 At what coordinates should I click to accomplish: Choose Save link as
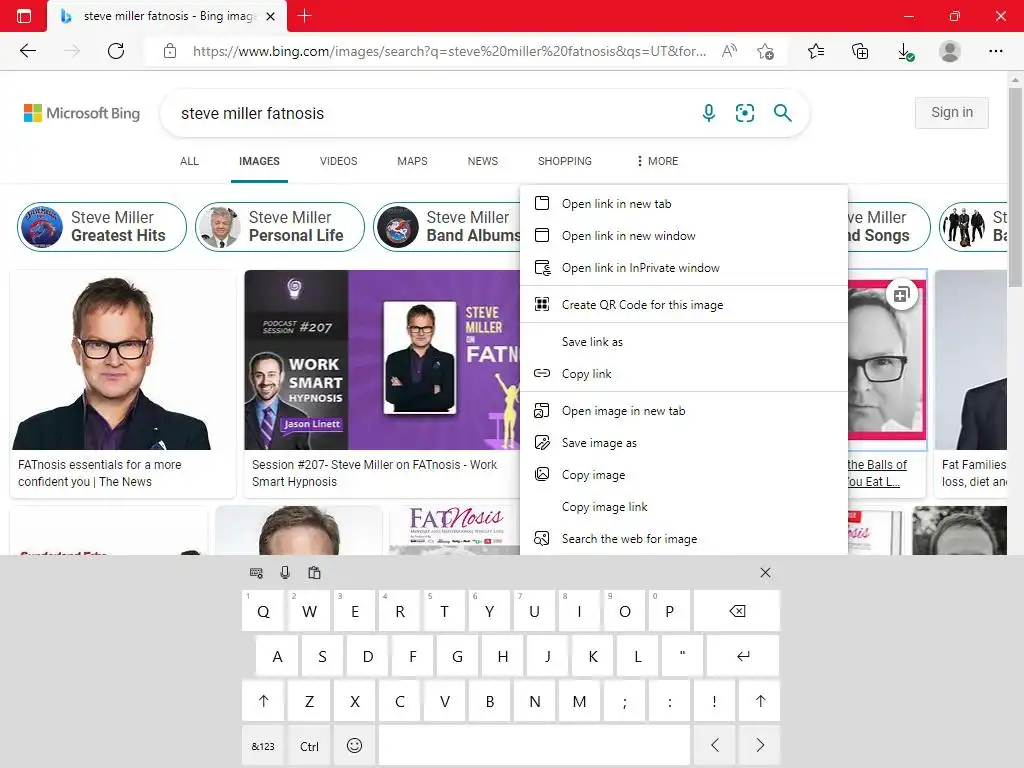684,342
